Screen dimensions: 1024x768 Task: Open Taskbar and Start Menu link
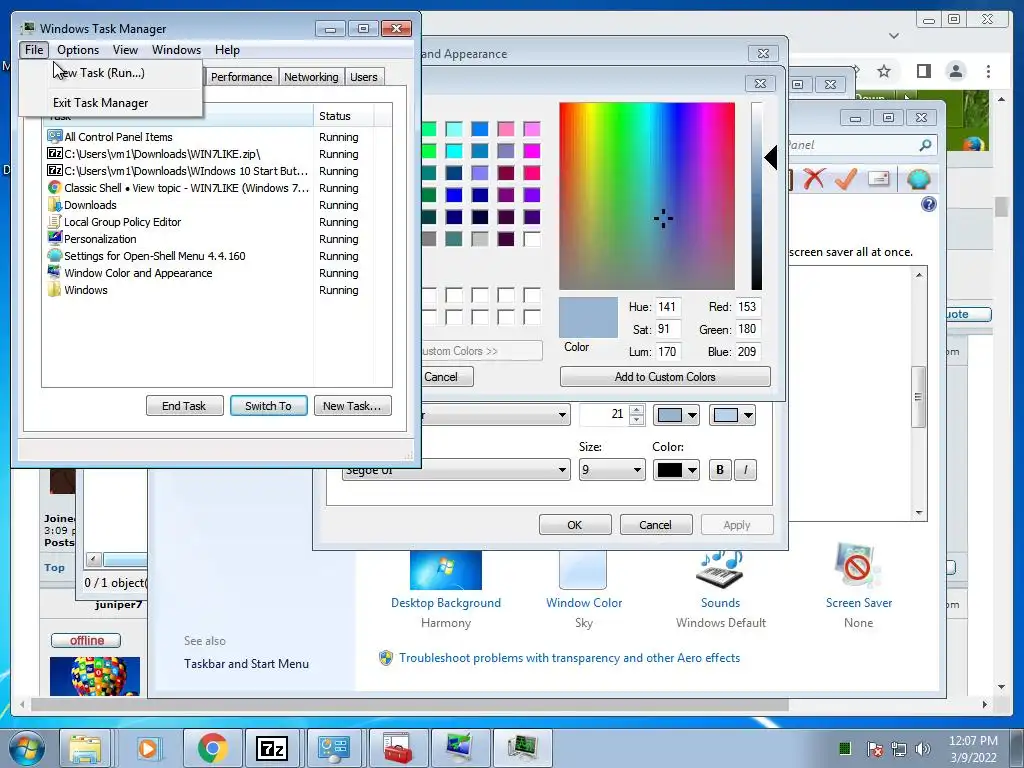[246, 664]
